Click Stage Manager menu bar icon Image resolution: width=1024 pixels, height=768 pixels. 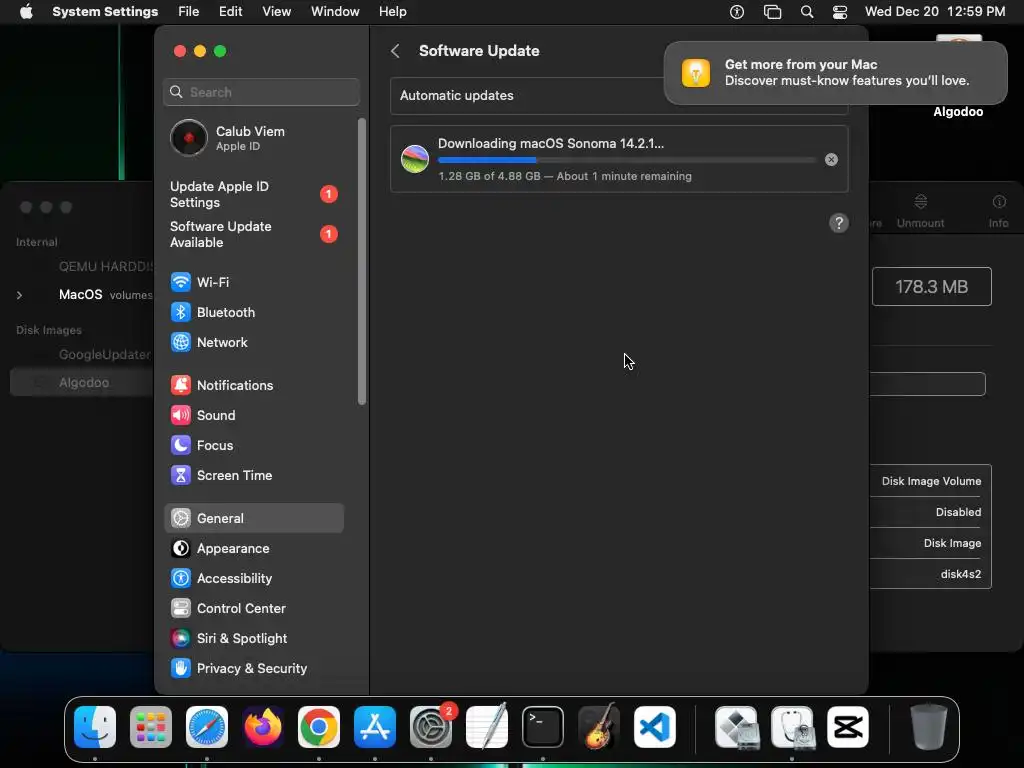773,12
